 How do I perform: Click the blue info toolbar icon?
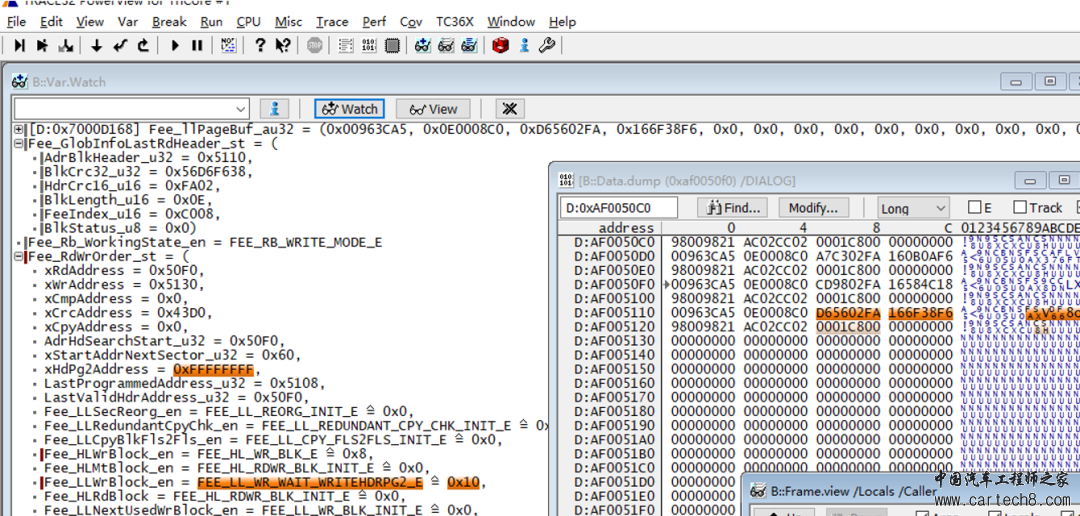[x=524, y=45]
